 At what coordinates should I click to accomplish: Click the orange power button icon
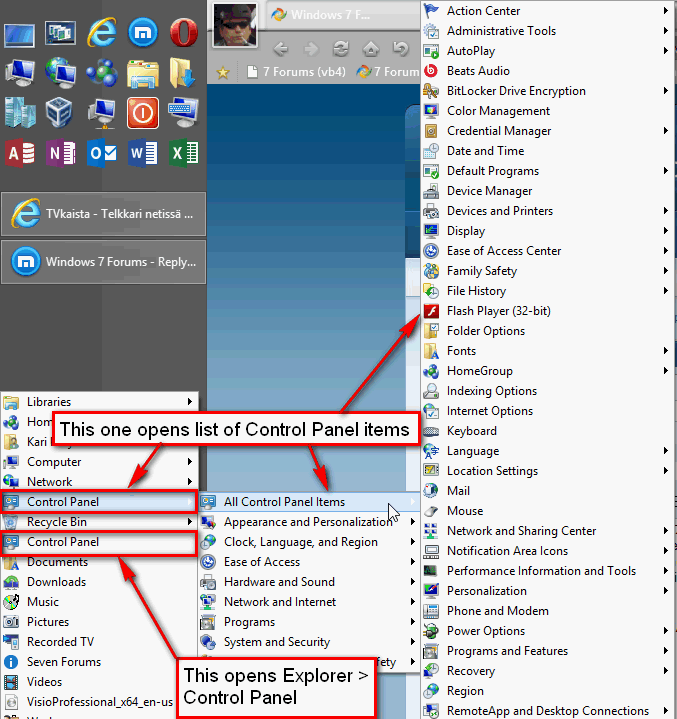point(143,112)
